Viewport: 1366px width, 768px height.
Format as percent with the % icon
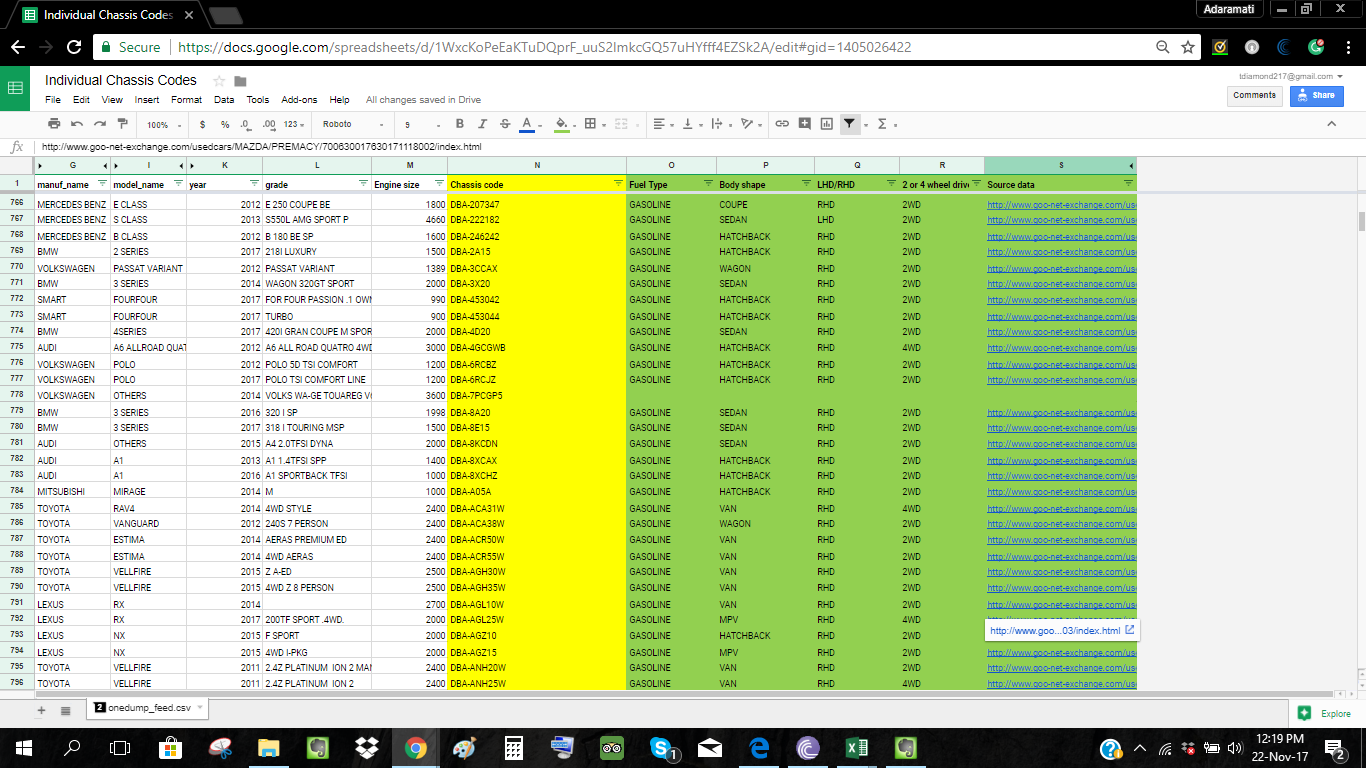(225, 124)
